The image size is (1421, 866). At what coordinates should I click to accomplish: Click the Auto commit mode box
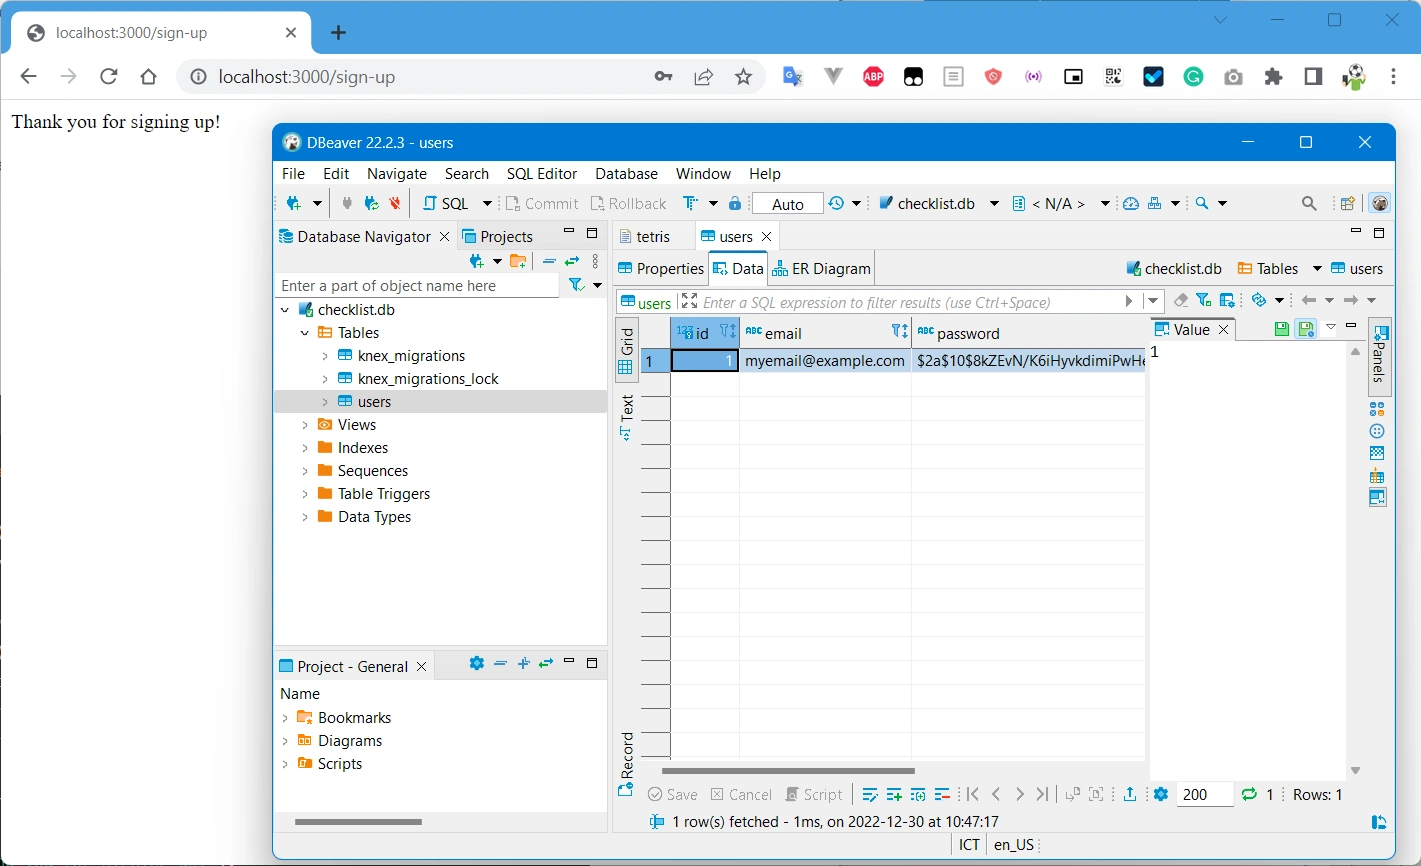tap(787, 204)
